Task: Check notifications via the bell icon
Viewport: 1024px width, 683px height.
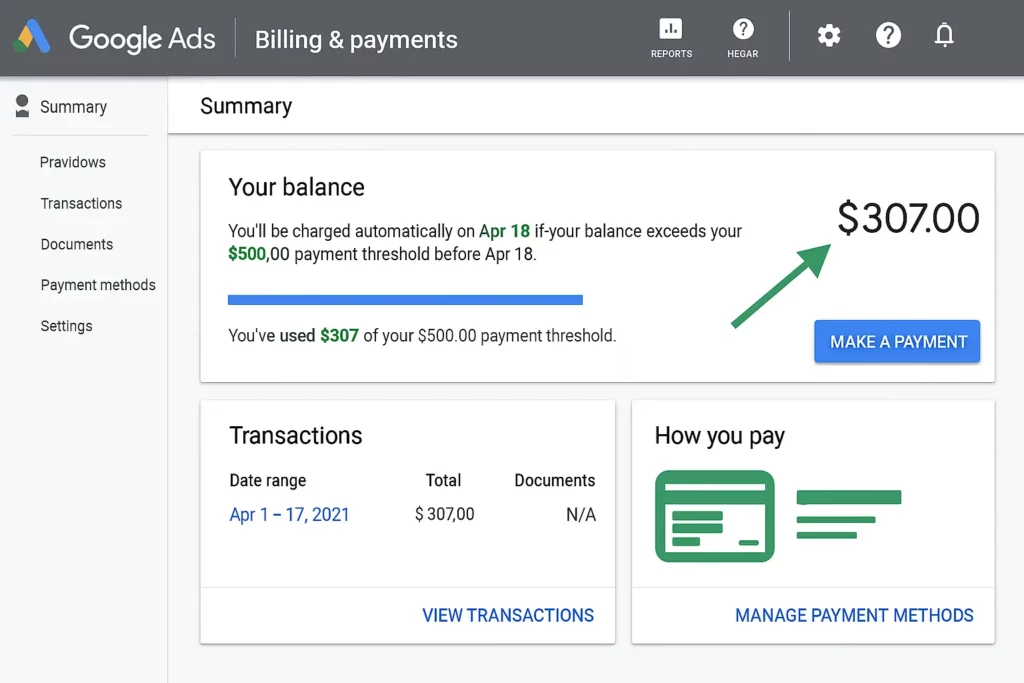Action: (x=944, y=35)
